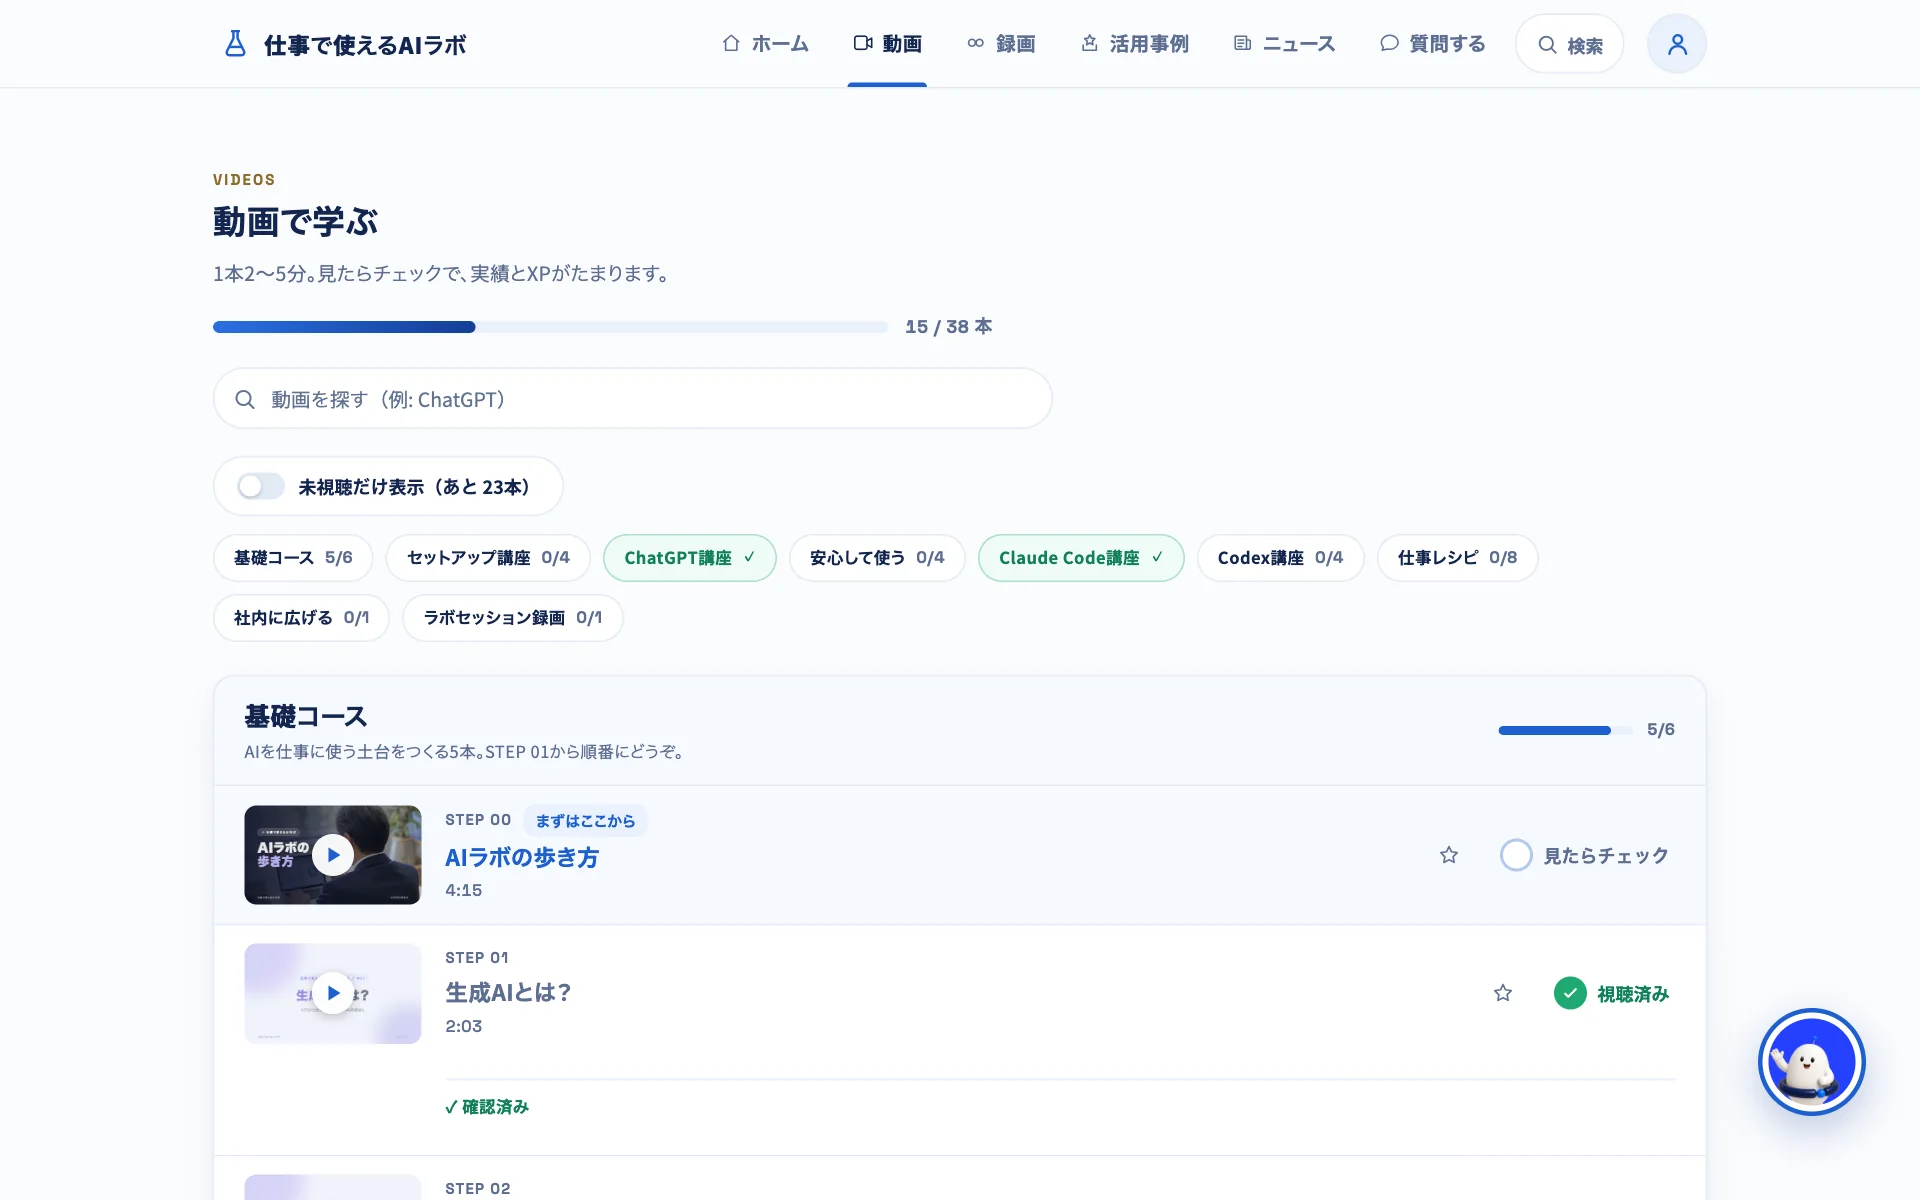
Task: Filter by 仕事レシピ 0/8 chip
Action: pos(1457,557)
